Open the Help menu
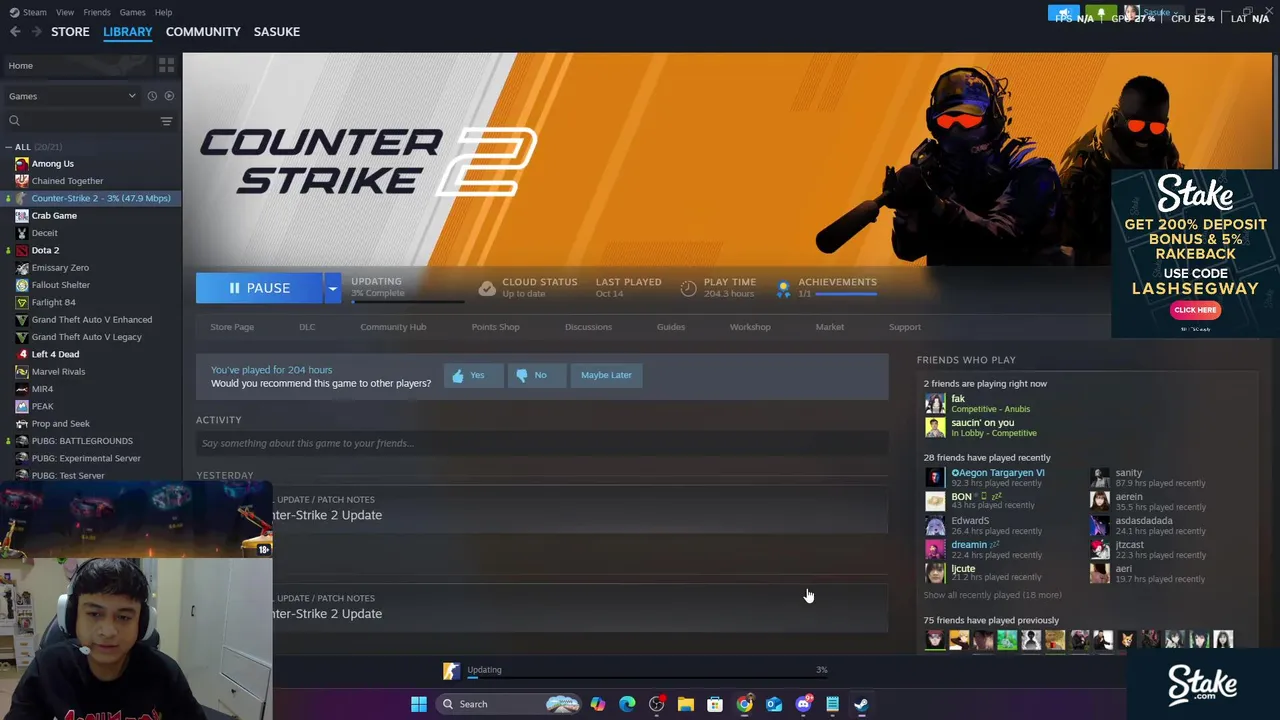 pyautogui.click(x=163, y=12)
